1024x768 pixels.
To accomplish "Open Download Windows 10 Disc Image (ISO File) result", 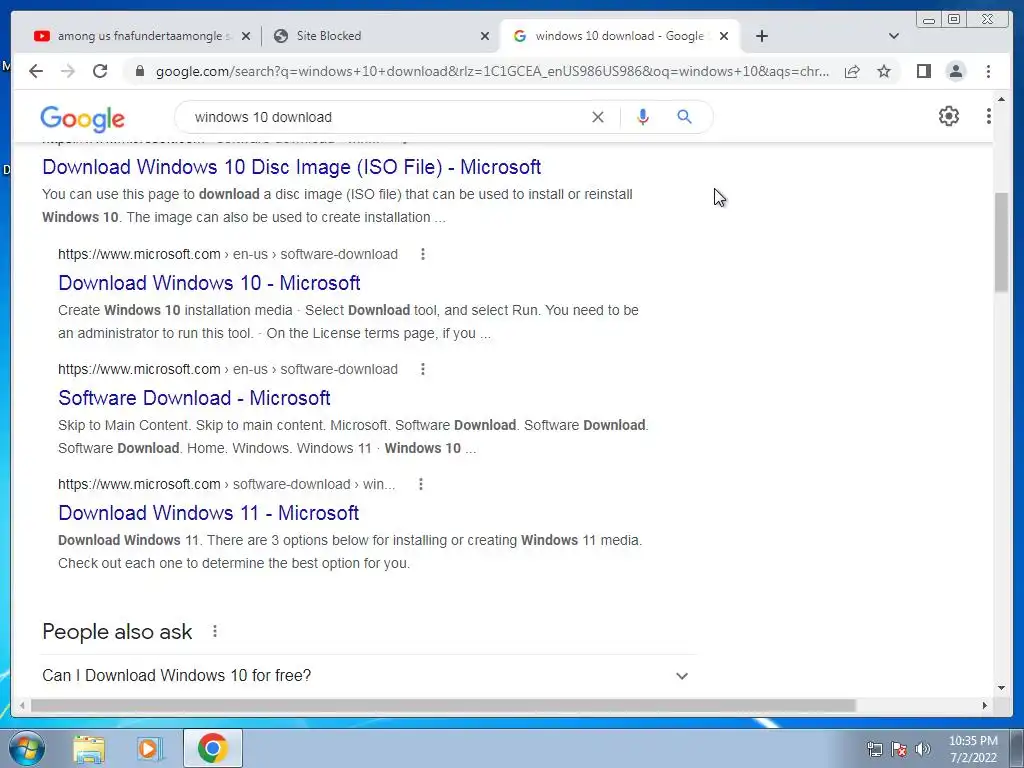I will click(291, 167).
